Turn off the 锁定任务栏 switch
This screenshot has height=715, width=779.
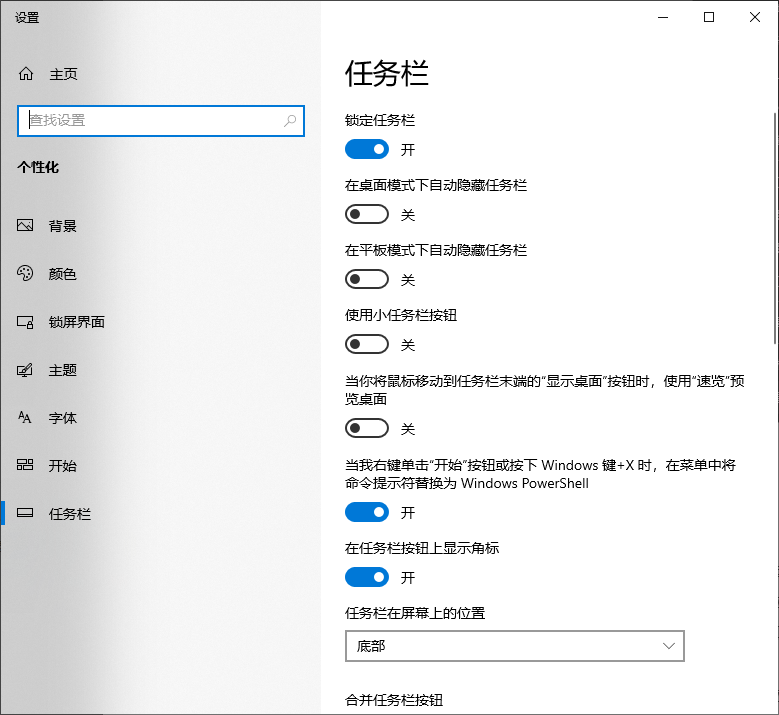tap(367, 149)
